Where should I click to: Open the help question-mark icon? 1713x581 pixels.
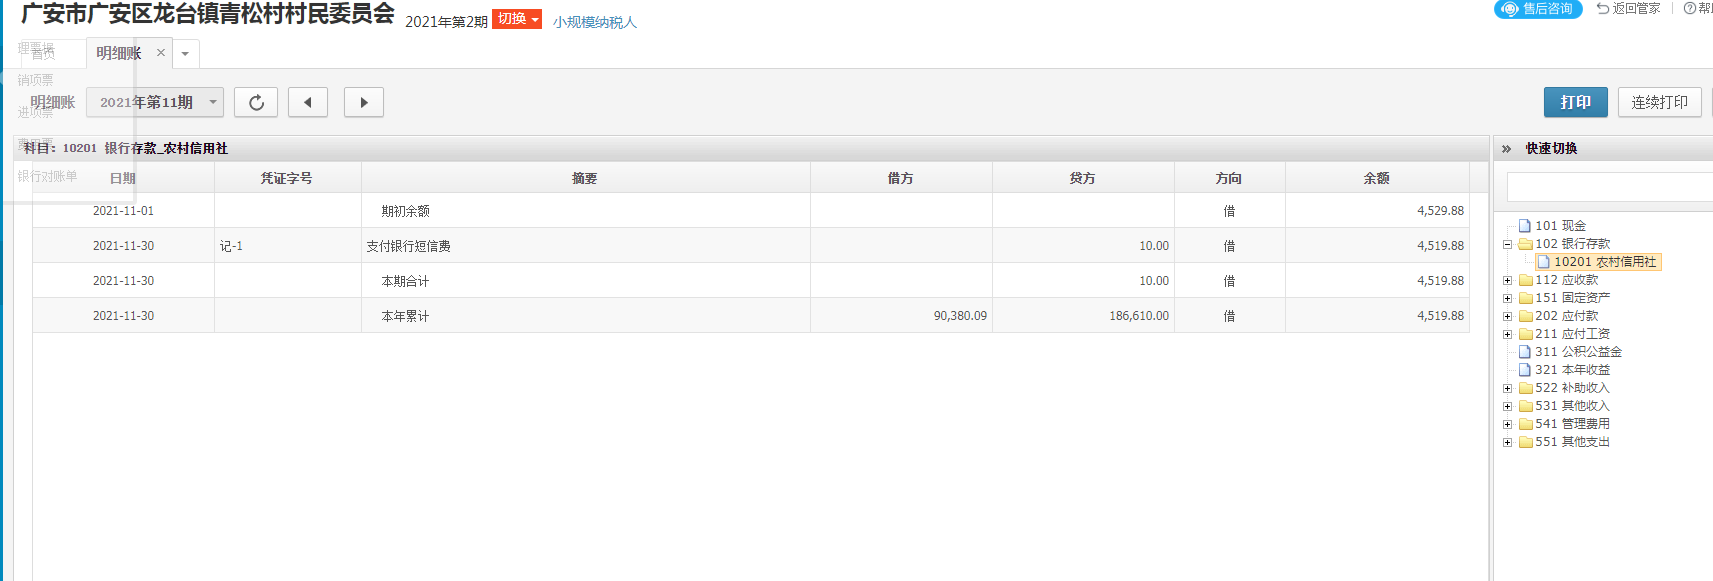pos(1690,8)
